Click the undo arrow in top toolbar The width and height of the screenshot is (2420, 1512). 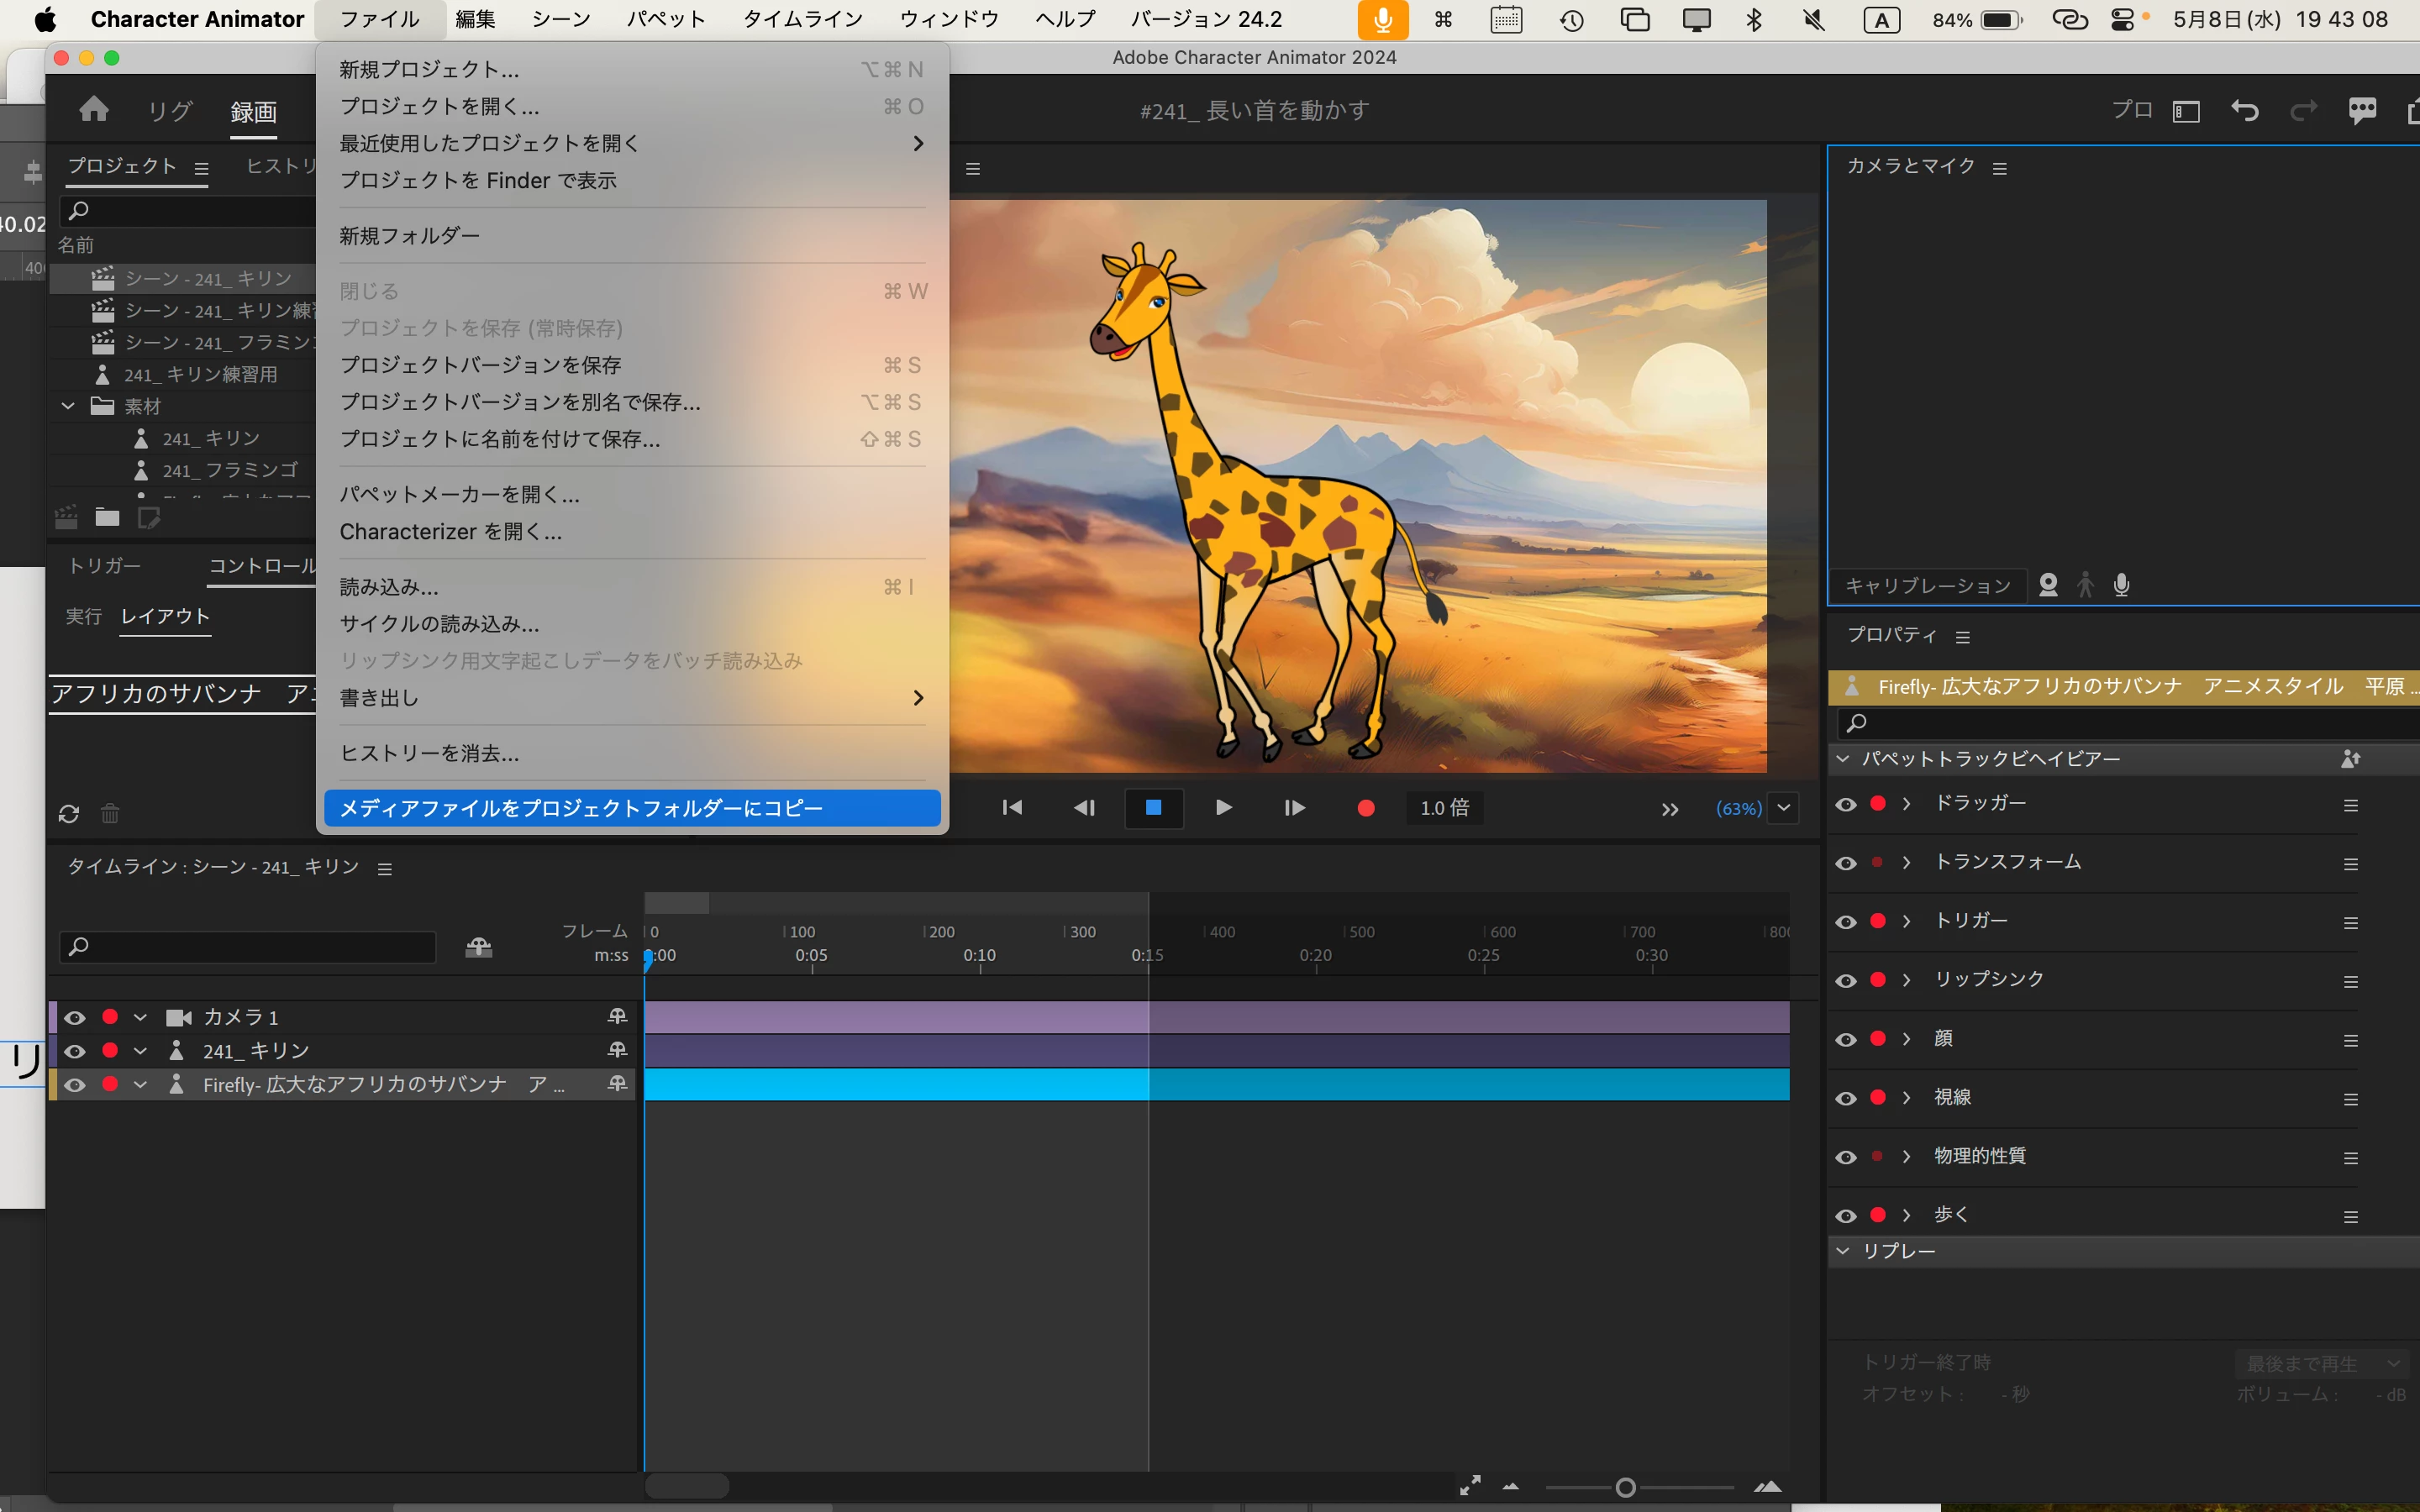[x=2245, y=110]
